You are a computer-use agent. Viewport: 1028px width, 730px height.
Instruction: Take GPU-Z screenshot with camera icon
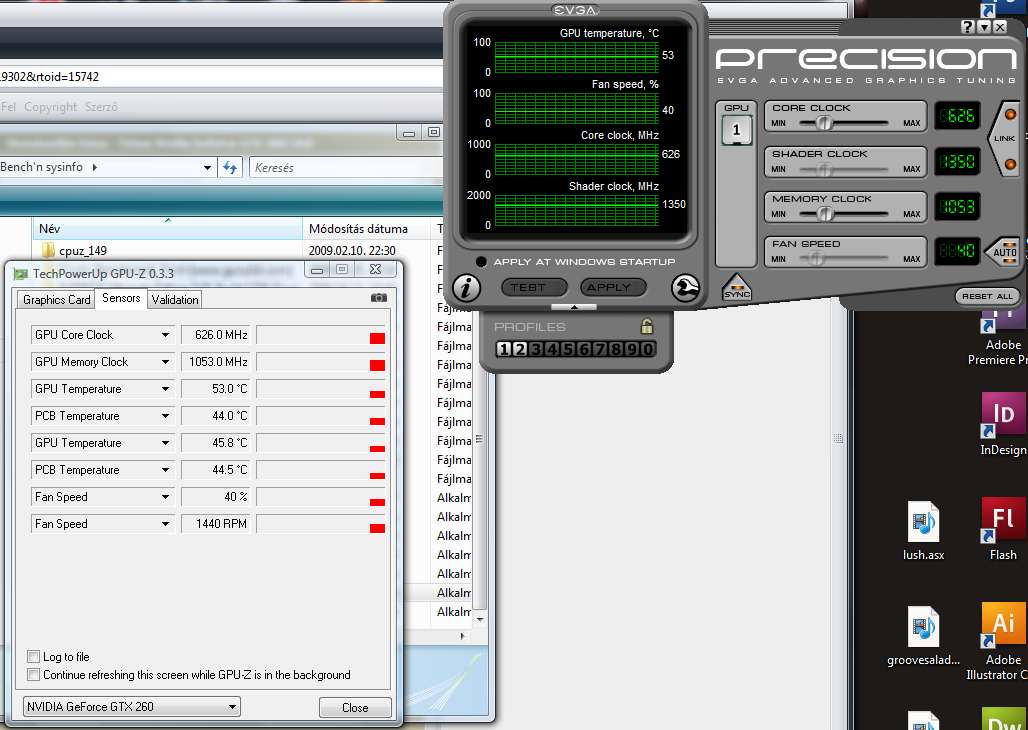click(378, 298)
